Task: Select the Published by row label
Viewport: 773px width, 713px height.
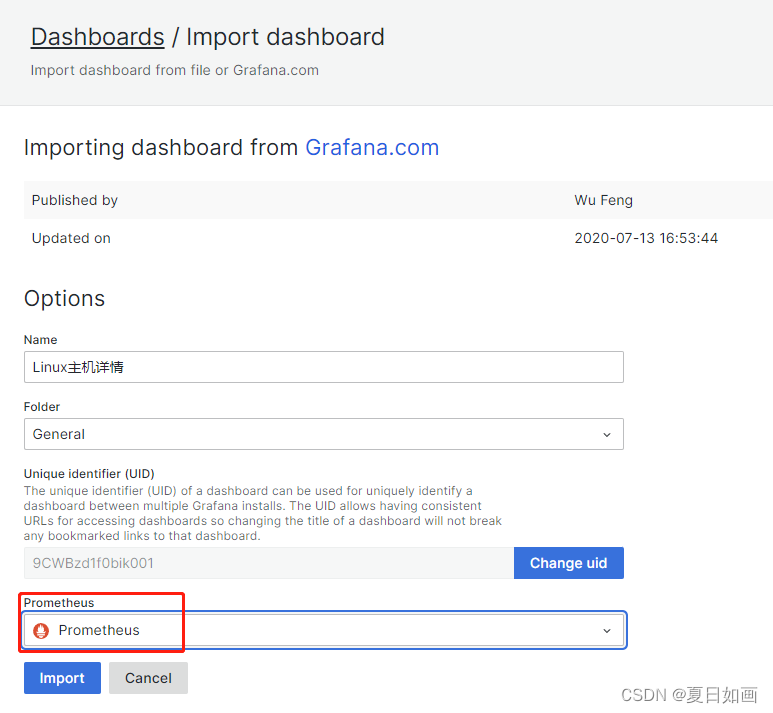Action: [75, 200]
